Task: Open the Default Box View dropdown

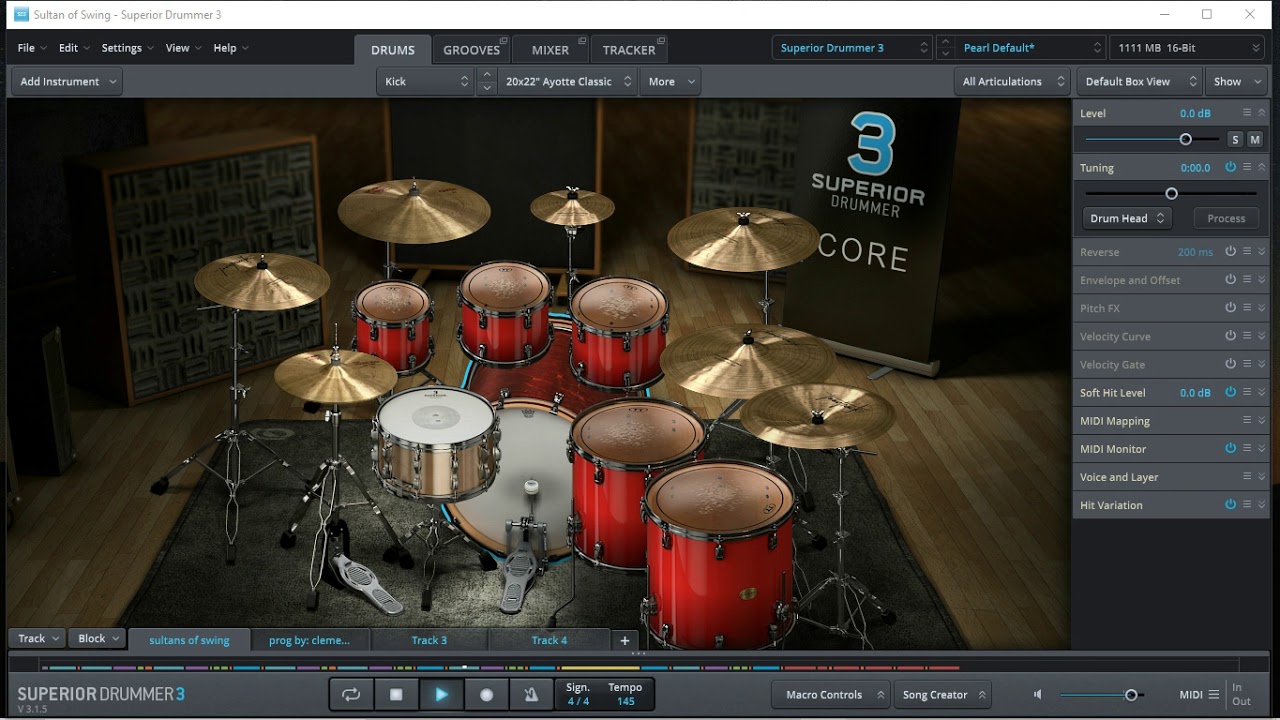Action: pos(1139,81)
